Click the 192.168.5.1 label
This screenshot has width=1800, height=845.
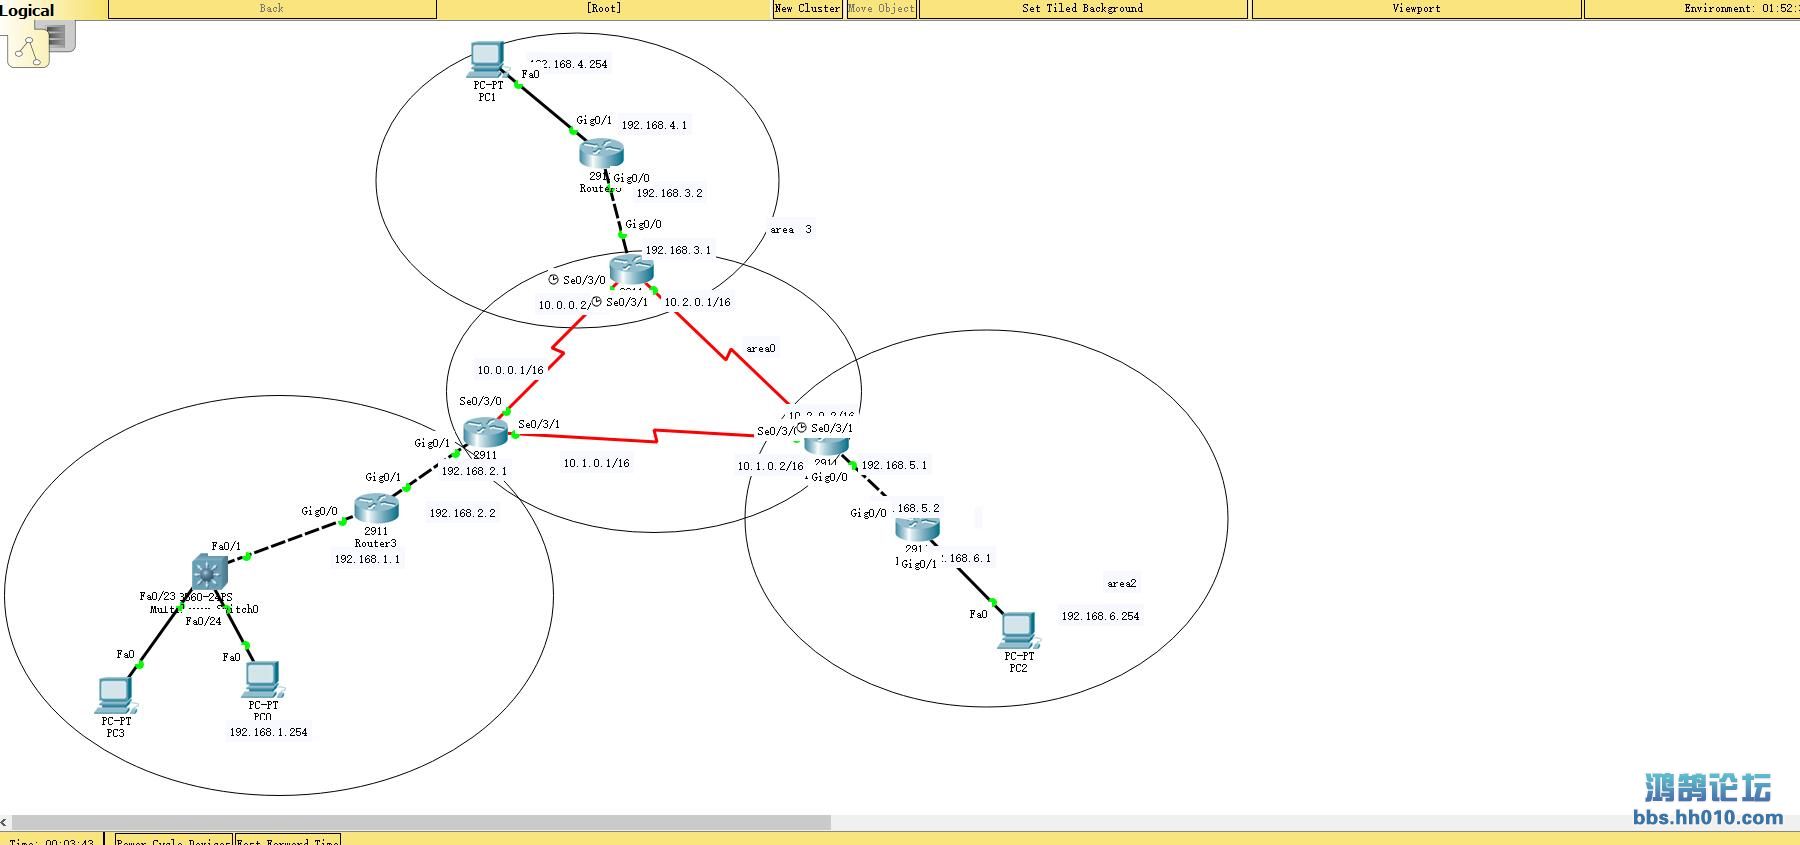pyautogui.click(x=894, y=465)
